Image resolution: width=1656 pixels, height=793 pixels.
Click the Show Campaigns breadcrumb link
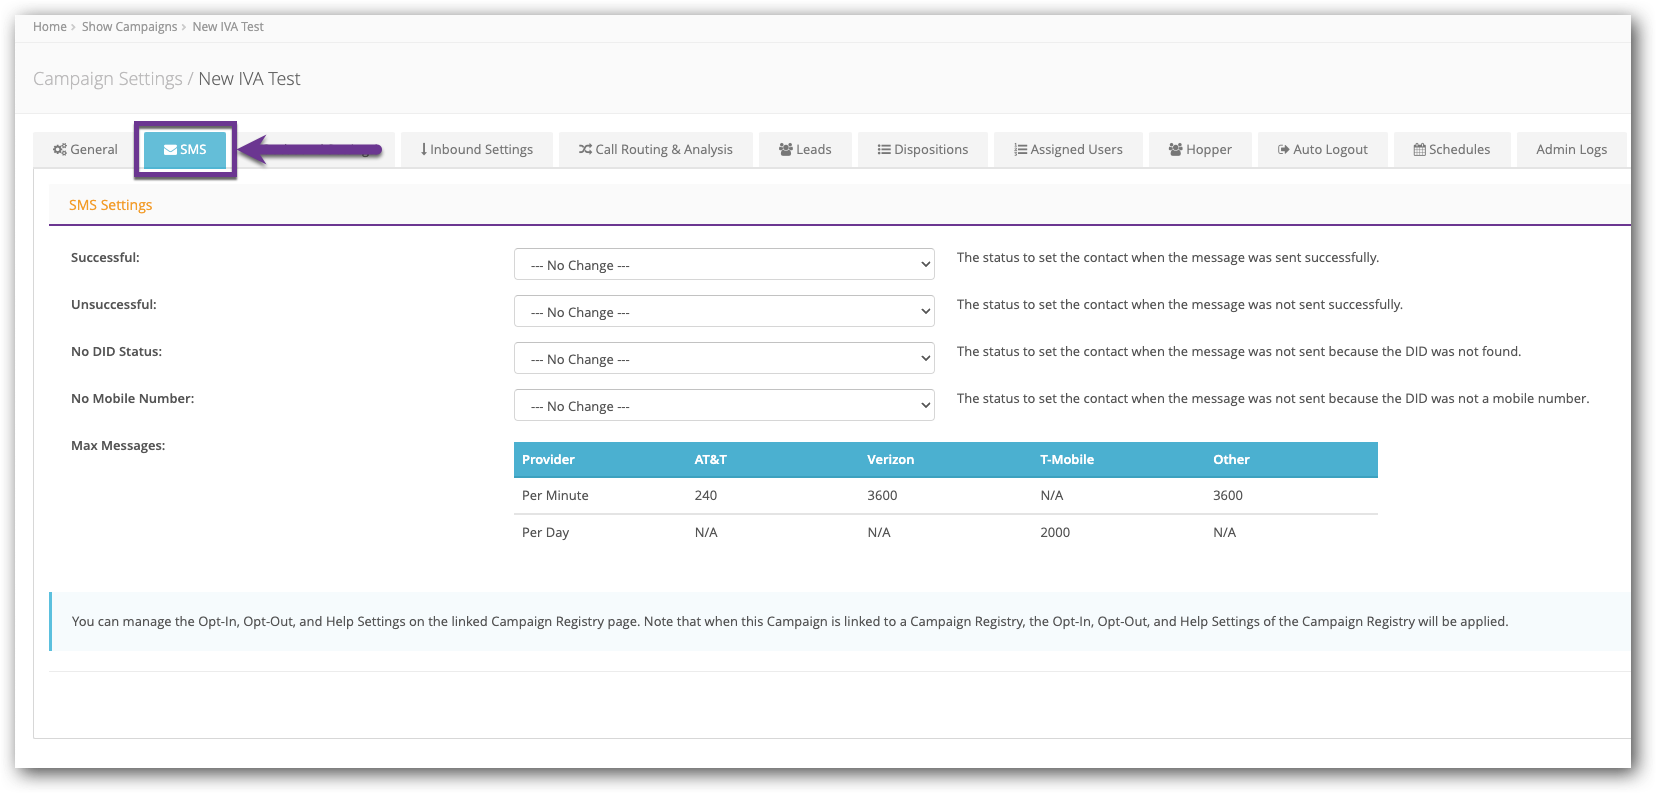129,27
